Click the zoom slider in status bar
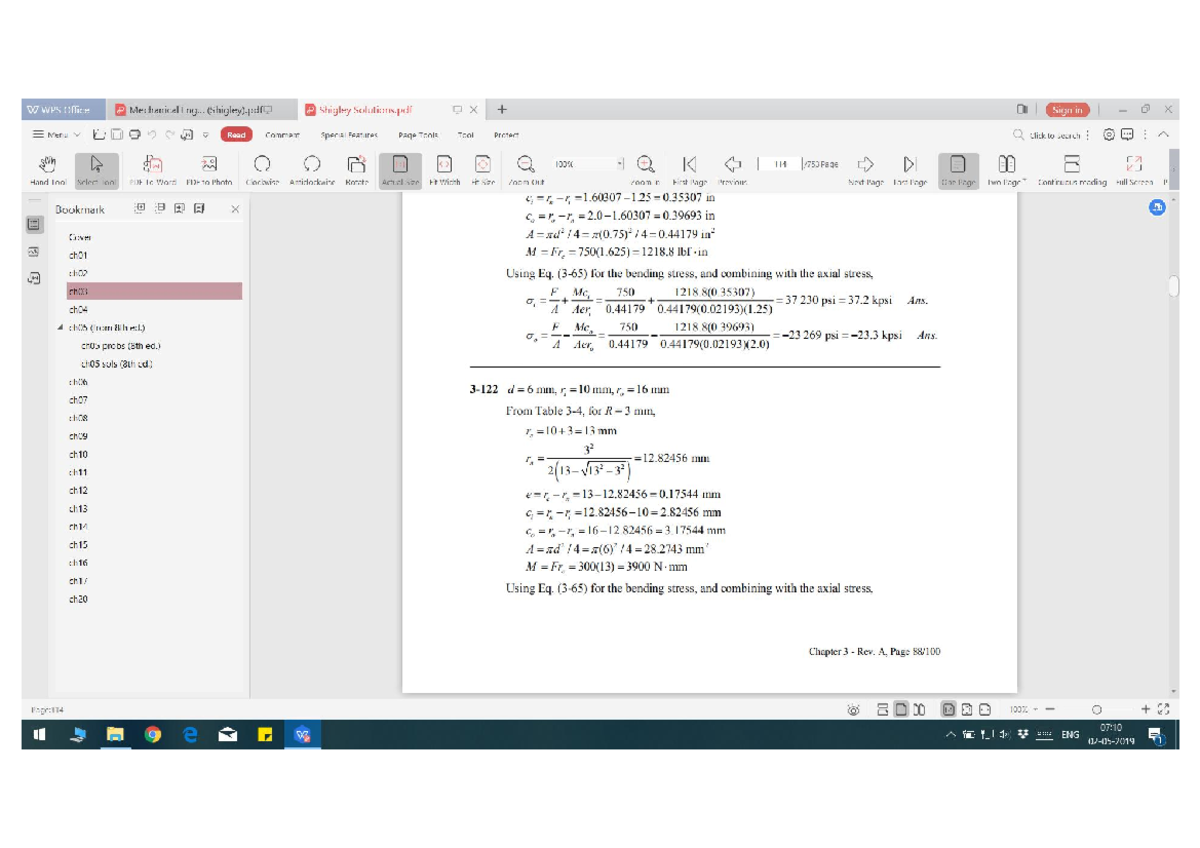Viewport: 1200px width, 848px height. coord(1097,710)
